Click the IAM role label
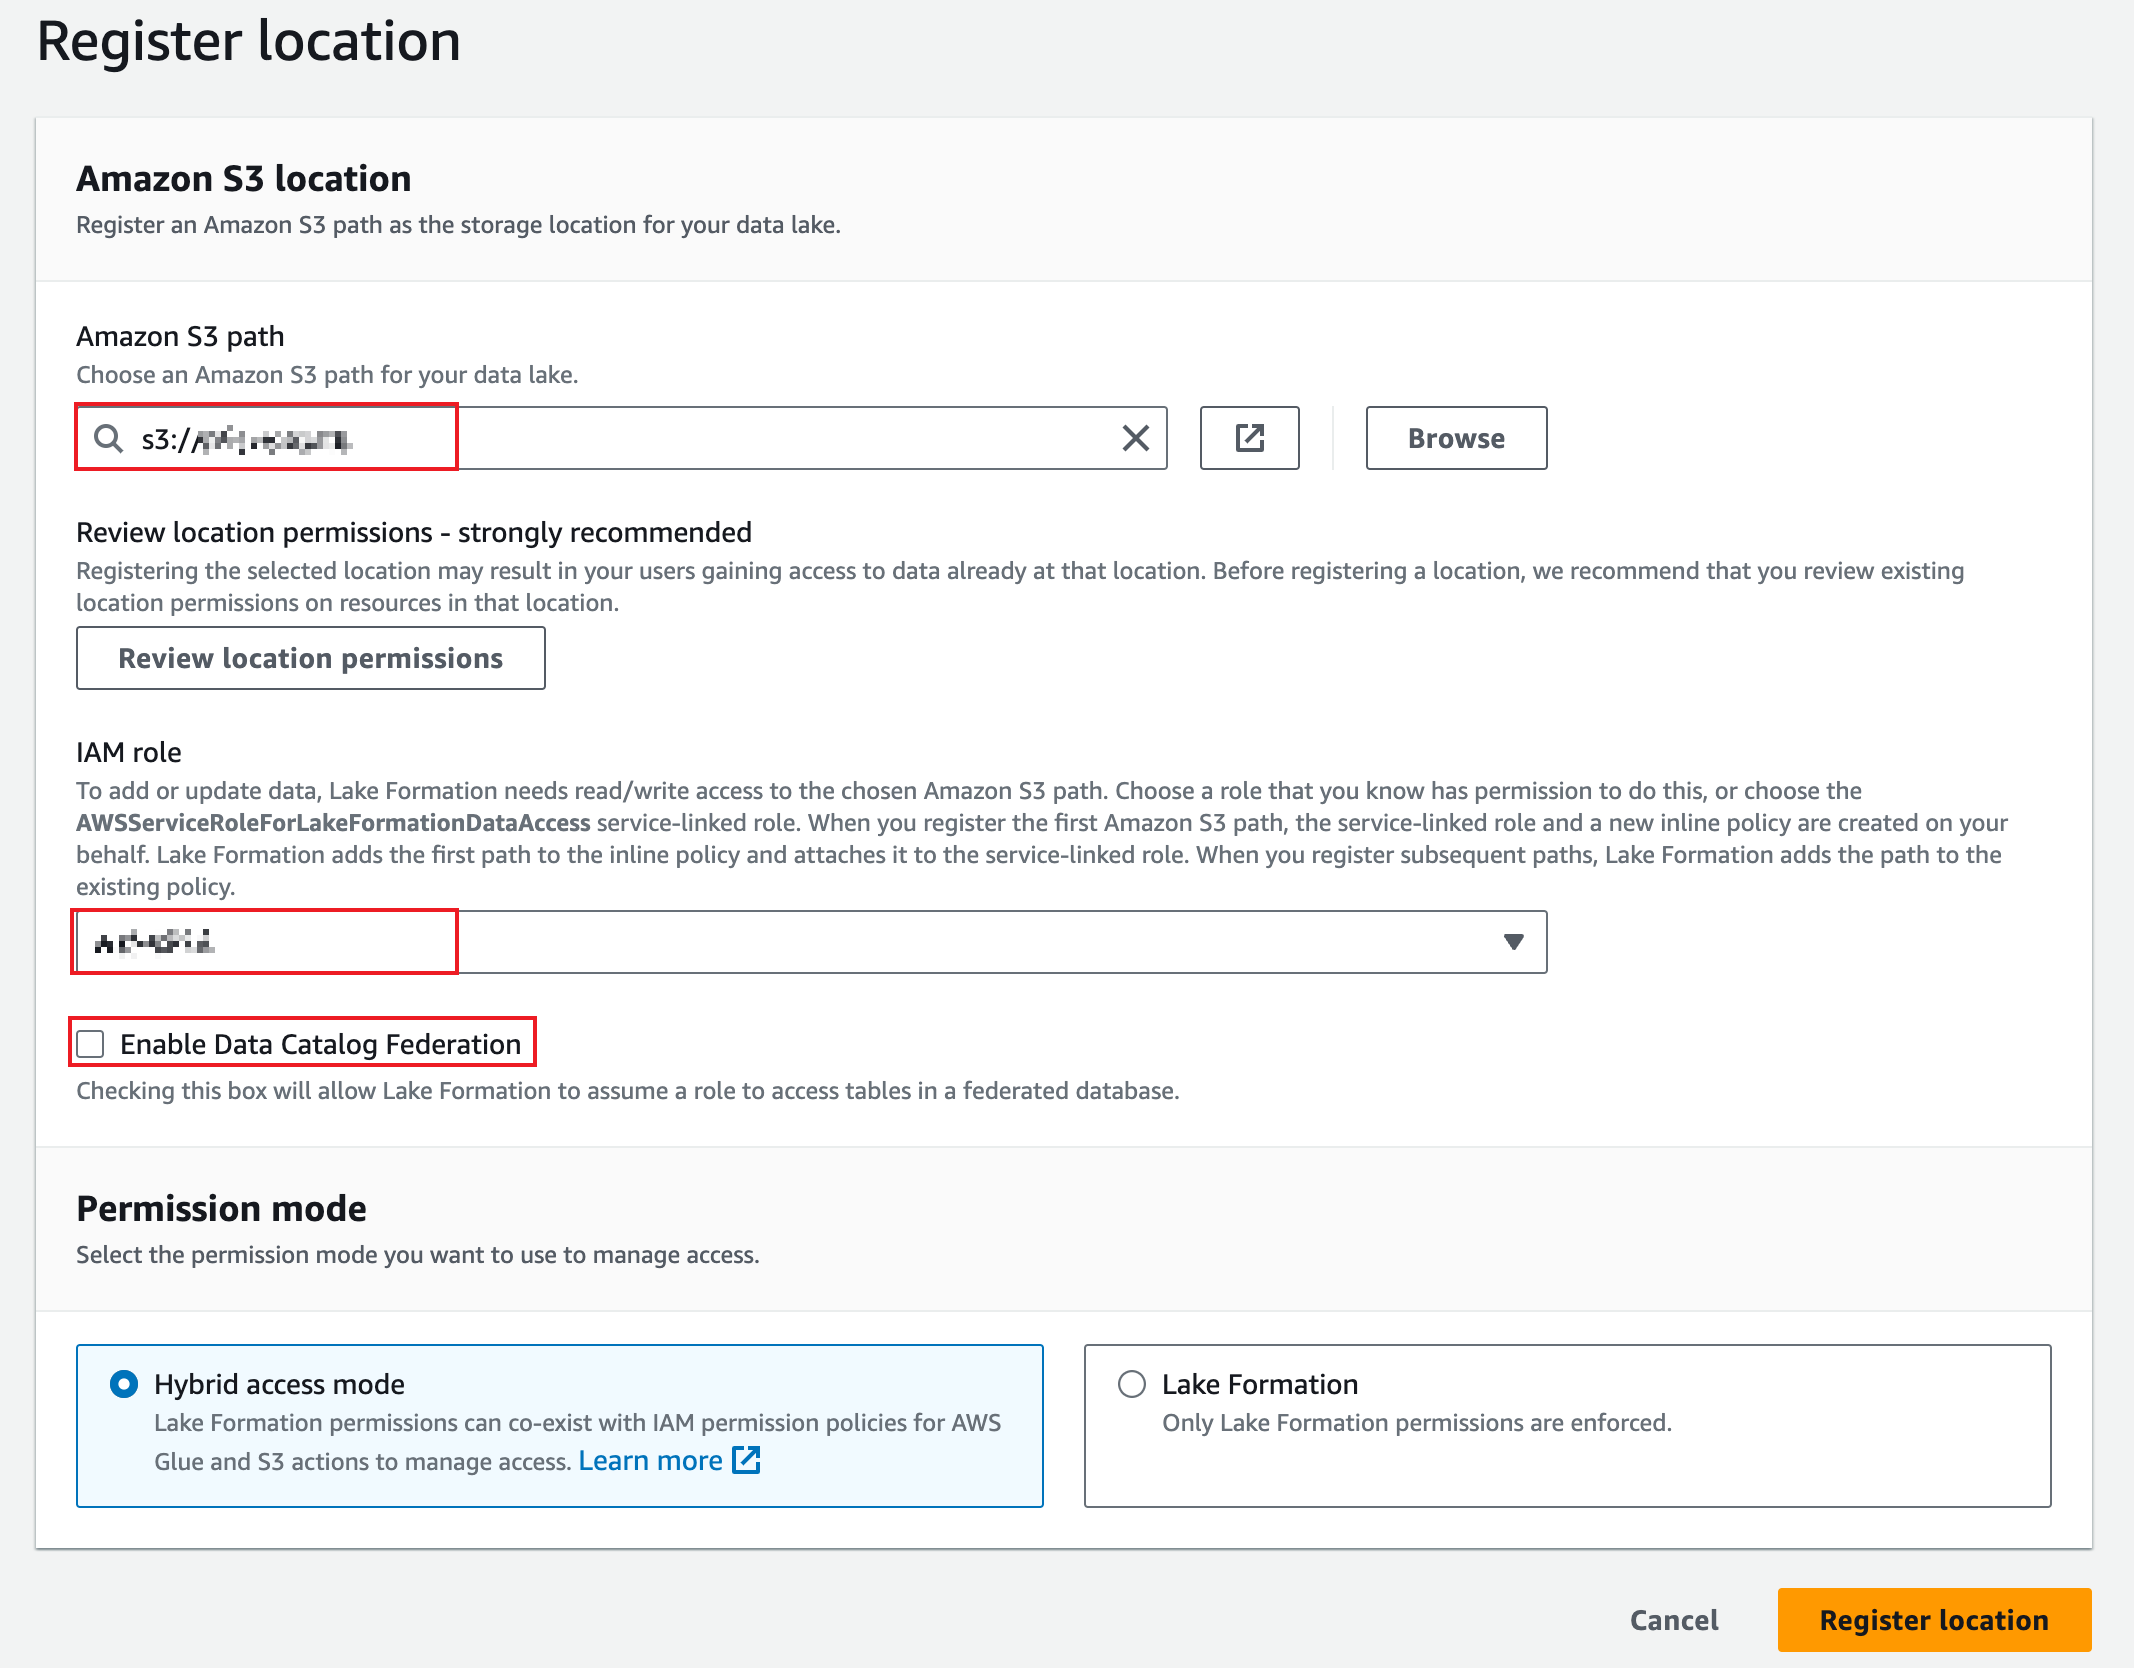Image resolution: width=2134 pixels, height=1668 pixels. 129,752
